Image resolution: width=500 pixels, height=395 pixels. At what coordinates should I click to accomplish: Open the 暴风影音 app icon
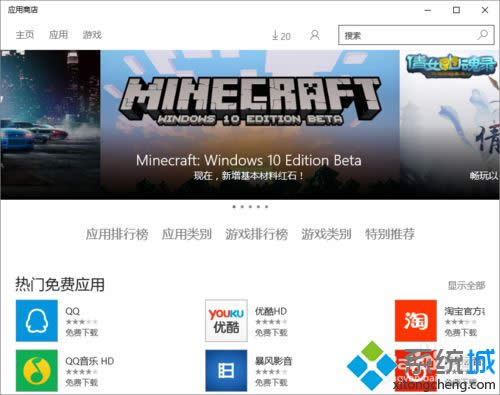point(226,370)
